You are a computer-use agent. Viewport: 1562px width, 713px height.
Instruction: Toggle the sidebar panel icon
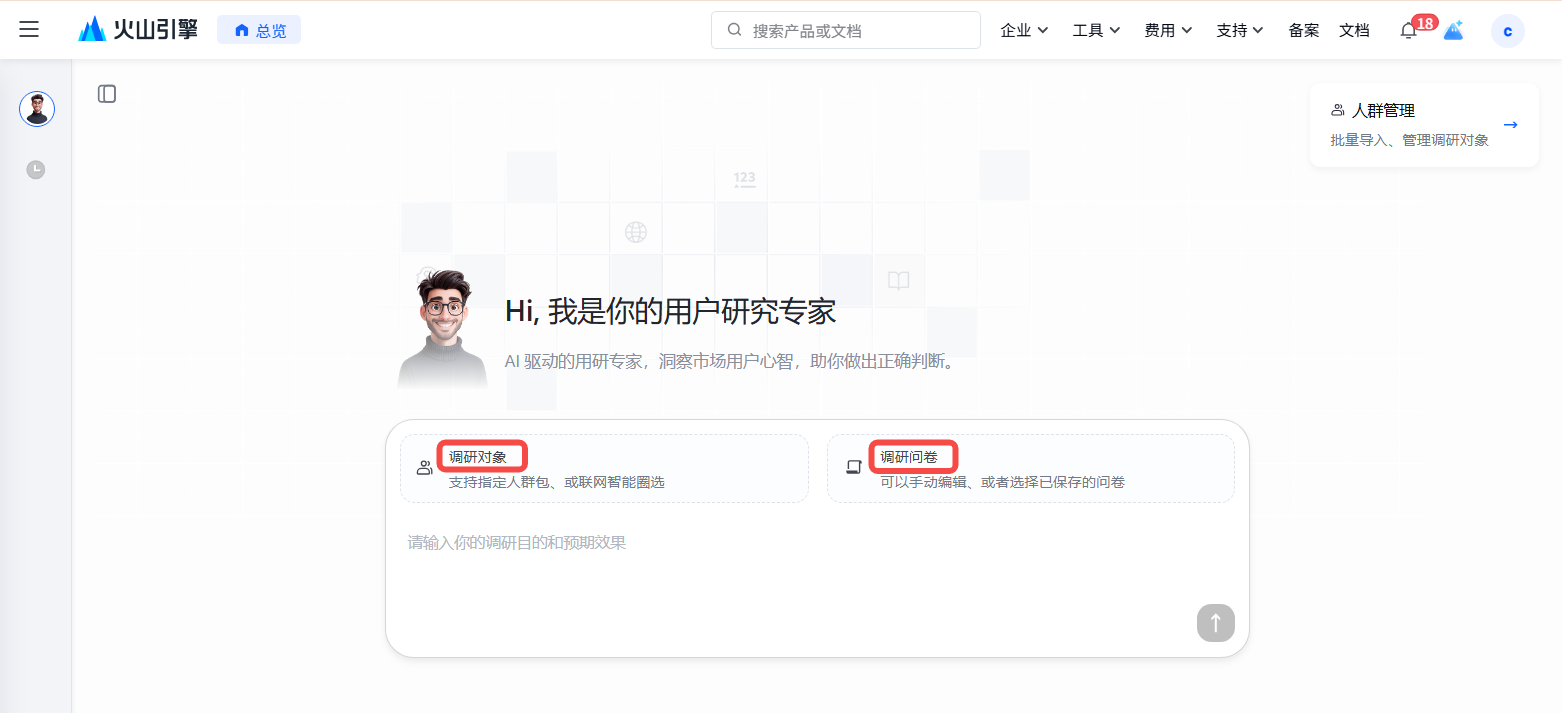pyautogui.click(x=107, y=94)
